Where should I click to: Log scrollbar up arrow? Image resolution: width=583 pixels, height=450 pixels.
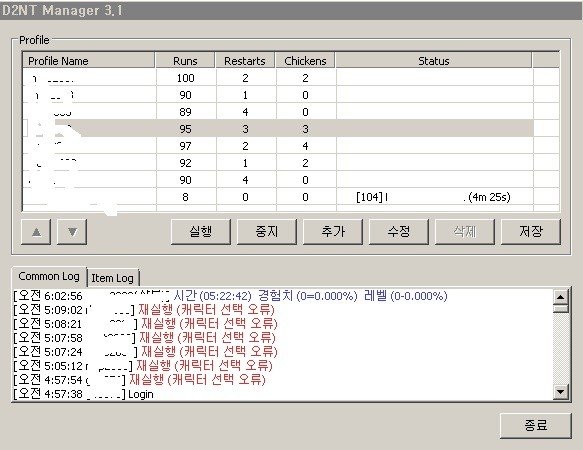click(560, 297)
